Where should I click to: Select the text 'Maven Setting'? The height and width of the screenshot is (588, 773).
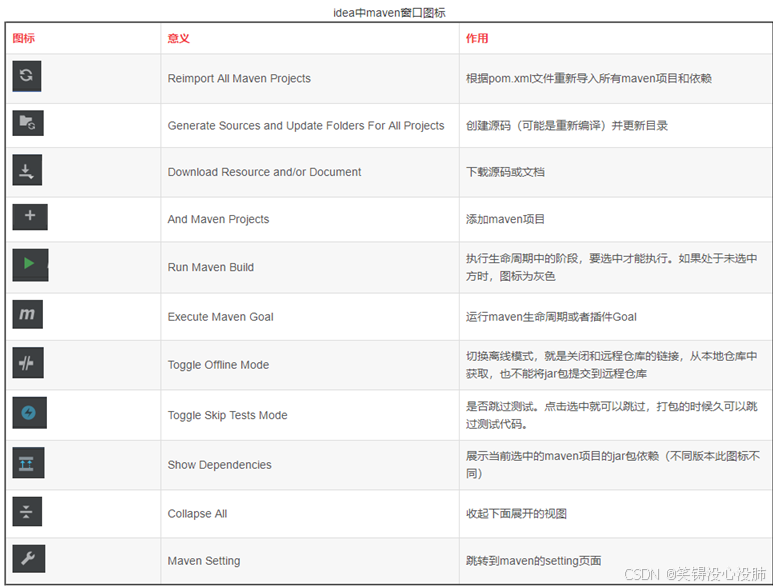point(204,561)
